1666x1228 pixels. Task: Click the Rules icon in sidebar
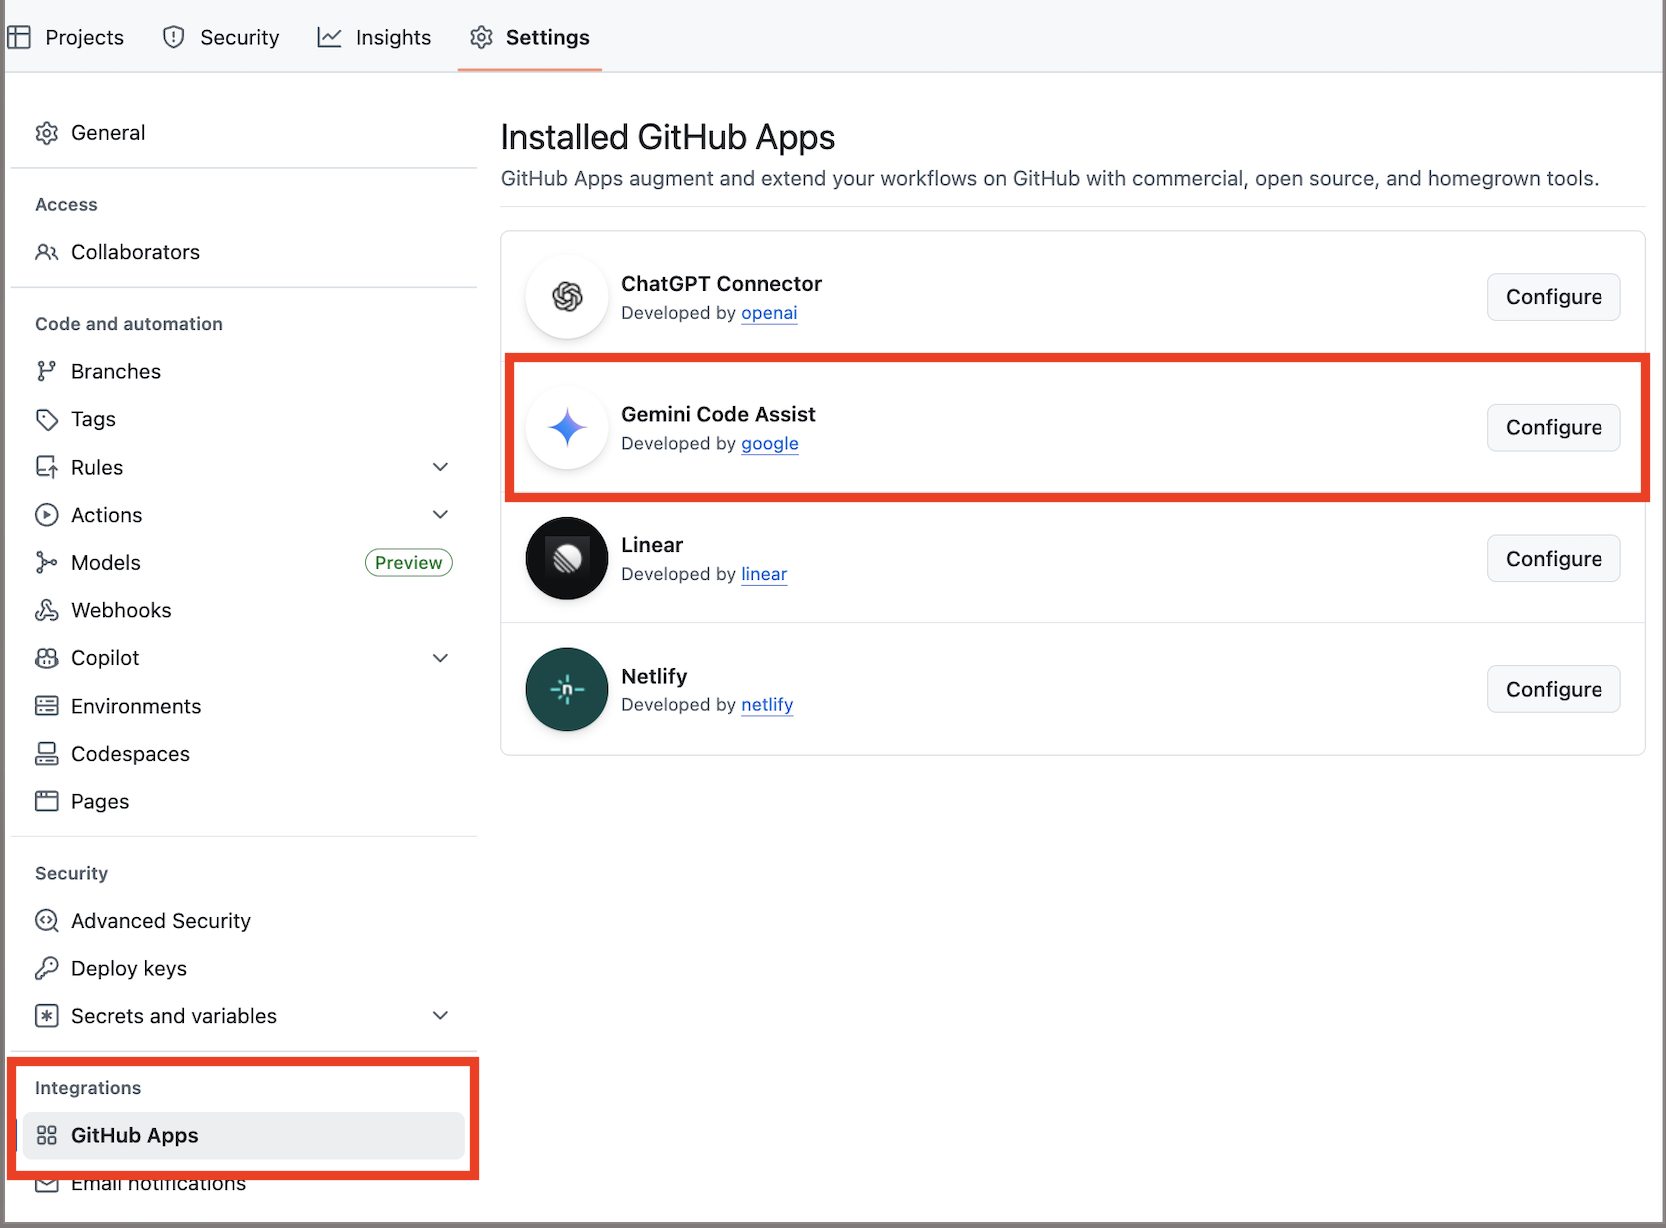click(x=47, y=467)
